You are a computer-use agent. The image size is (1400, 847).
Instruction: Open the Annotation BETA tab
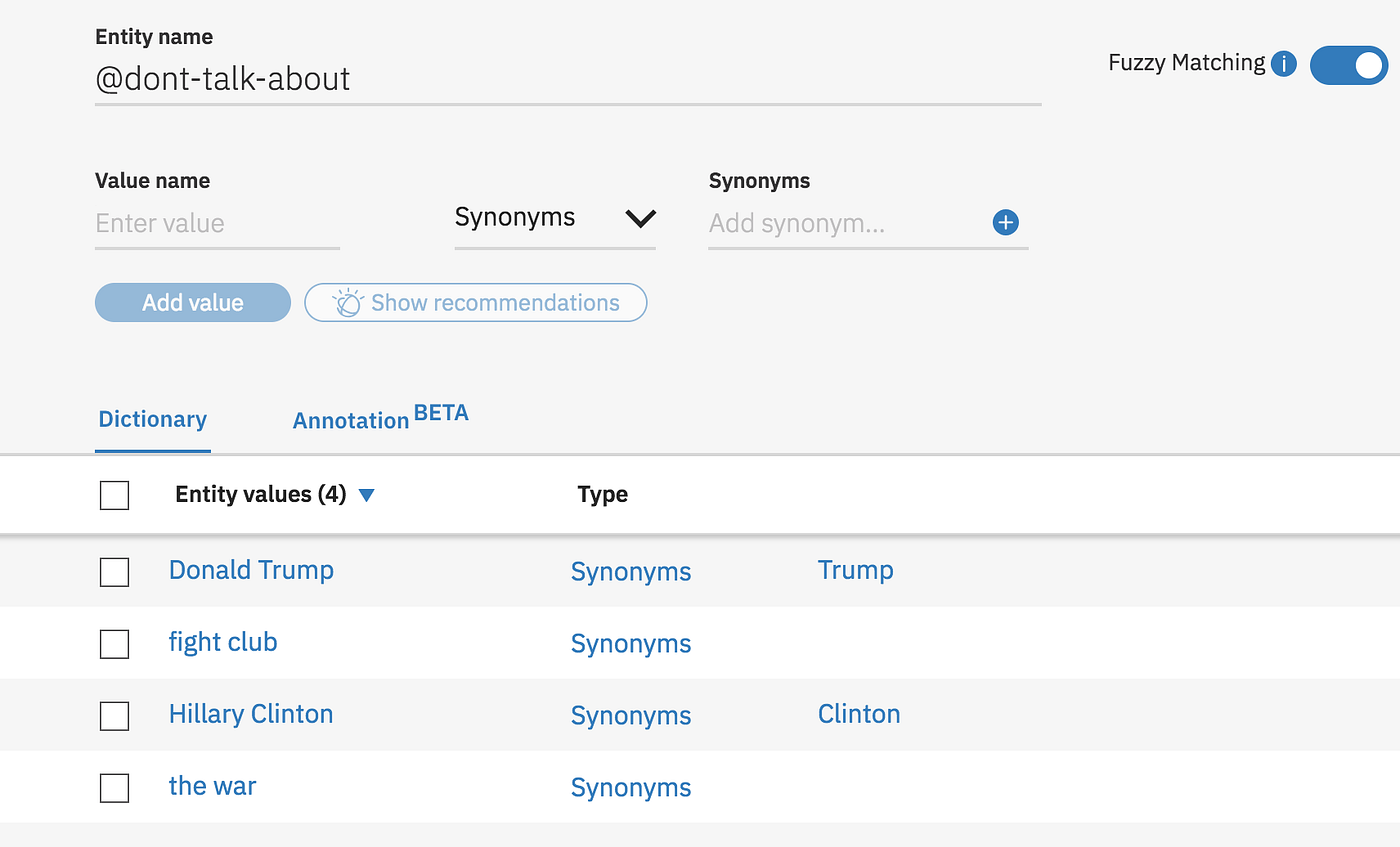[380, 419]
